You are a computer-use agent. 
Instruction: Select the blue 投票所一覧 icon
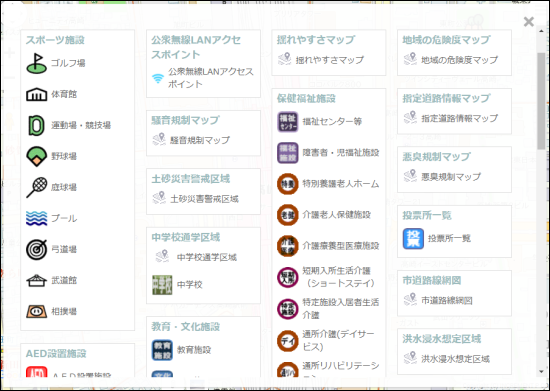click(413, 239)
